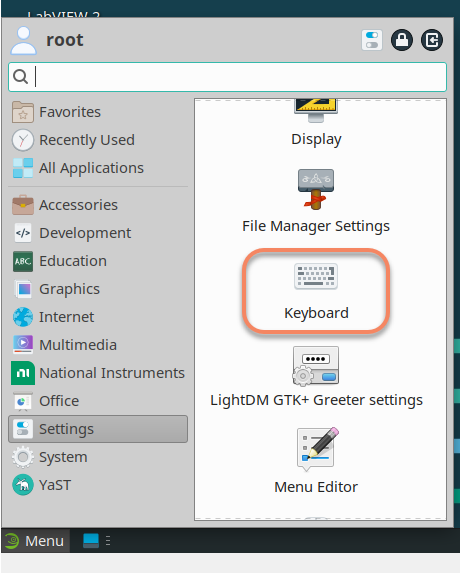Click the Menu button in the taskbar
The image size is (460, 573).
click(35, 540)
